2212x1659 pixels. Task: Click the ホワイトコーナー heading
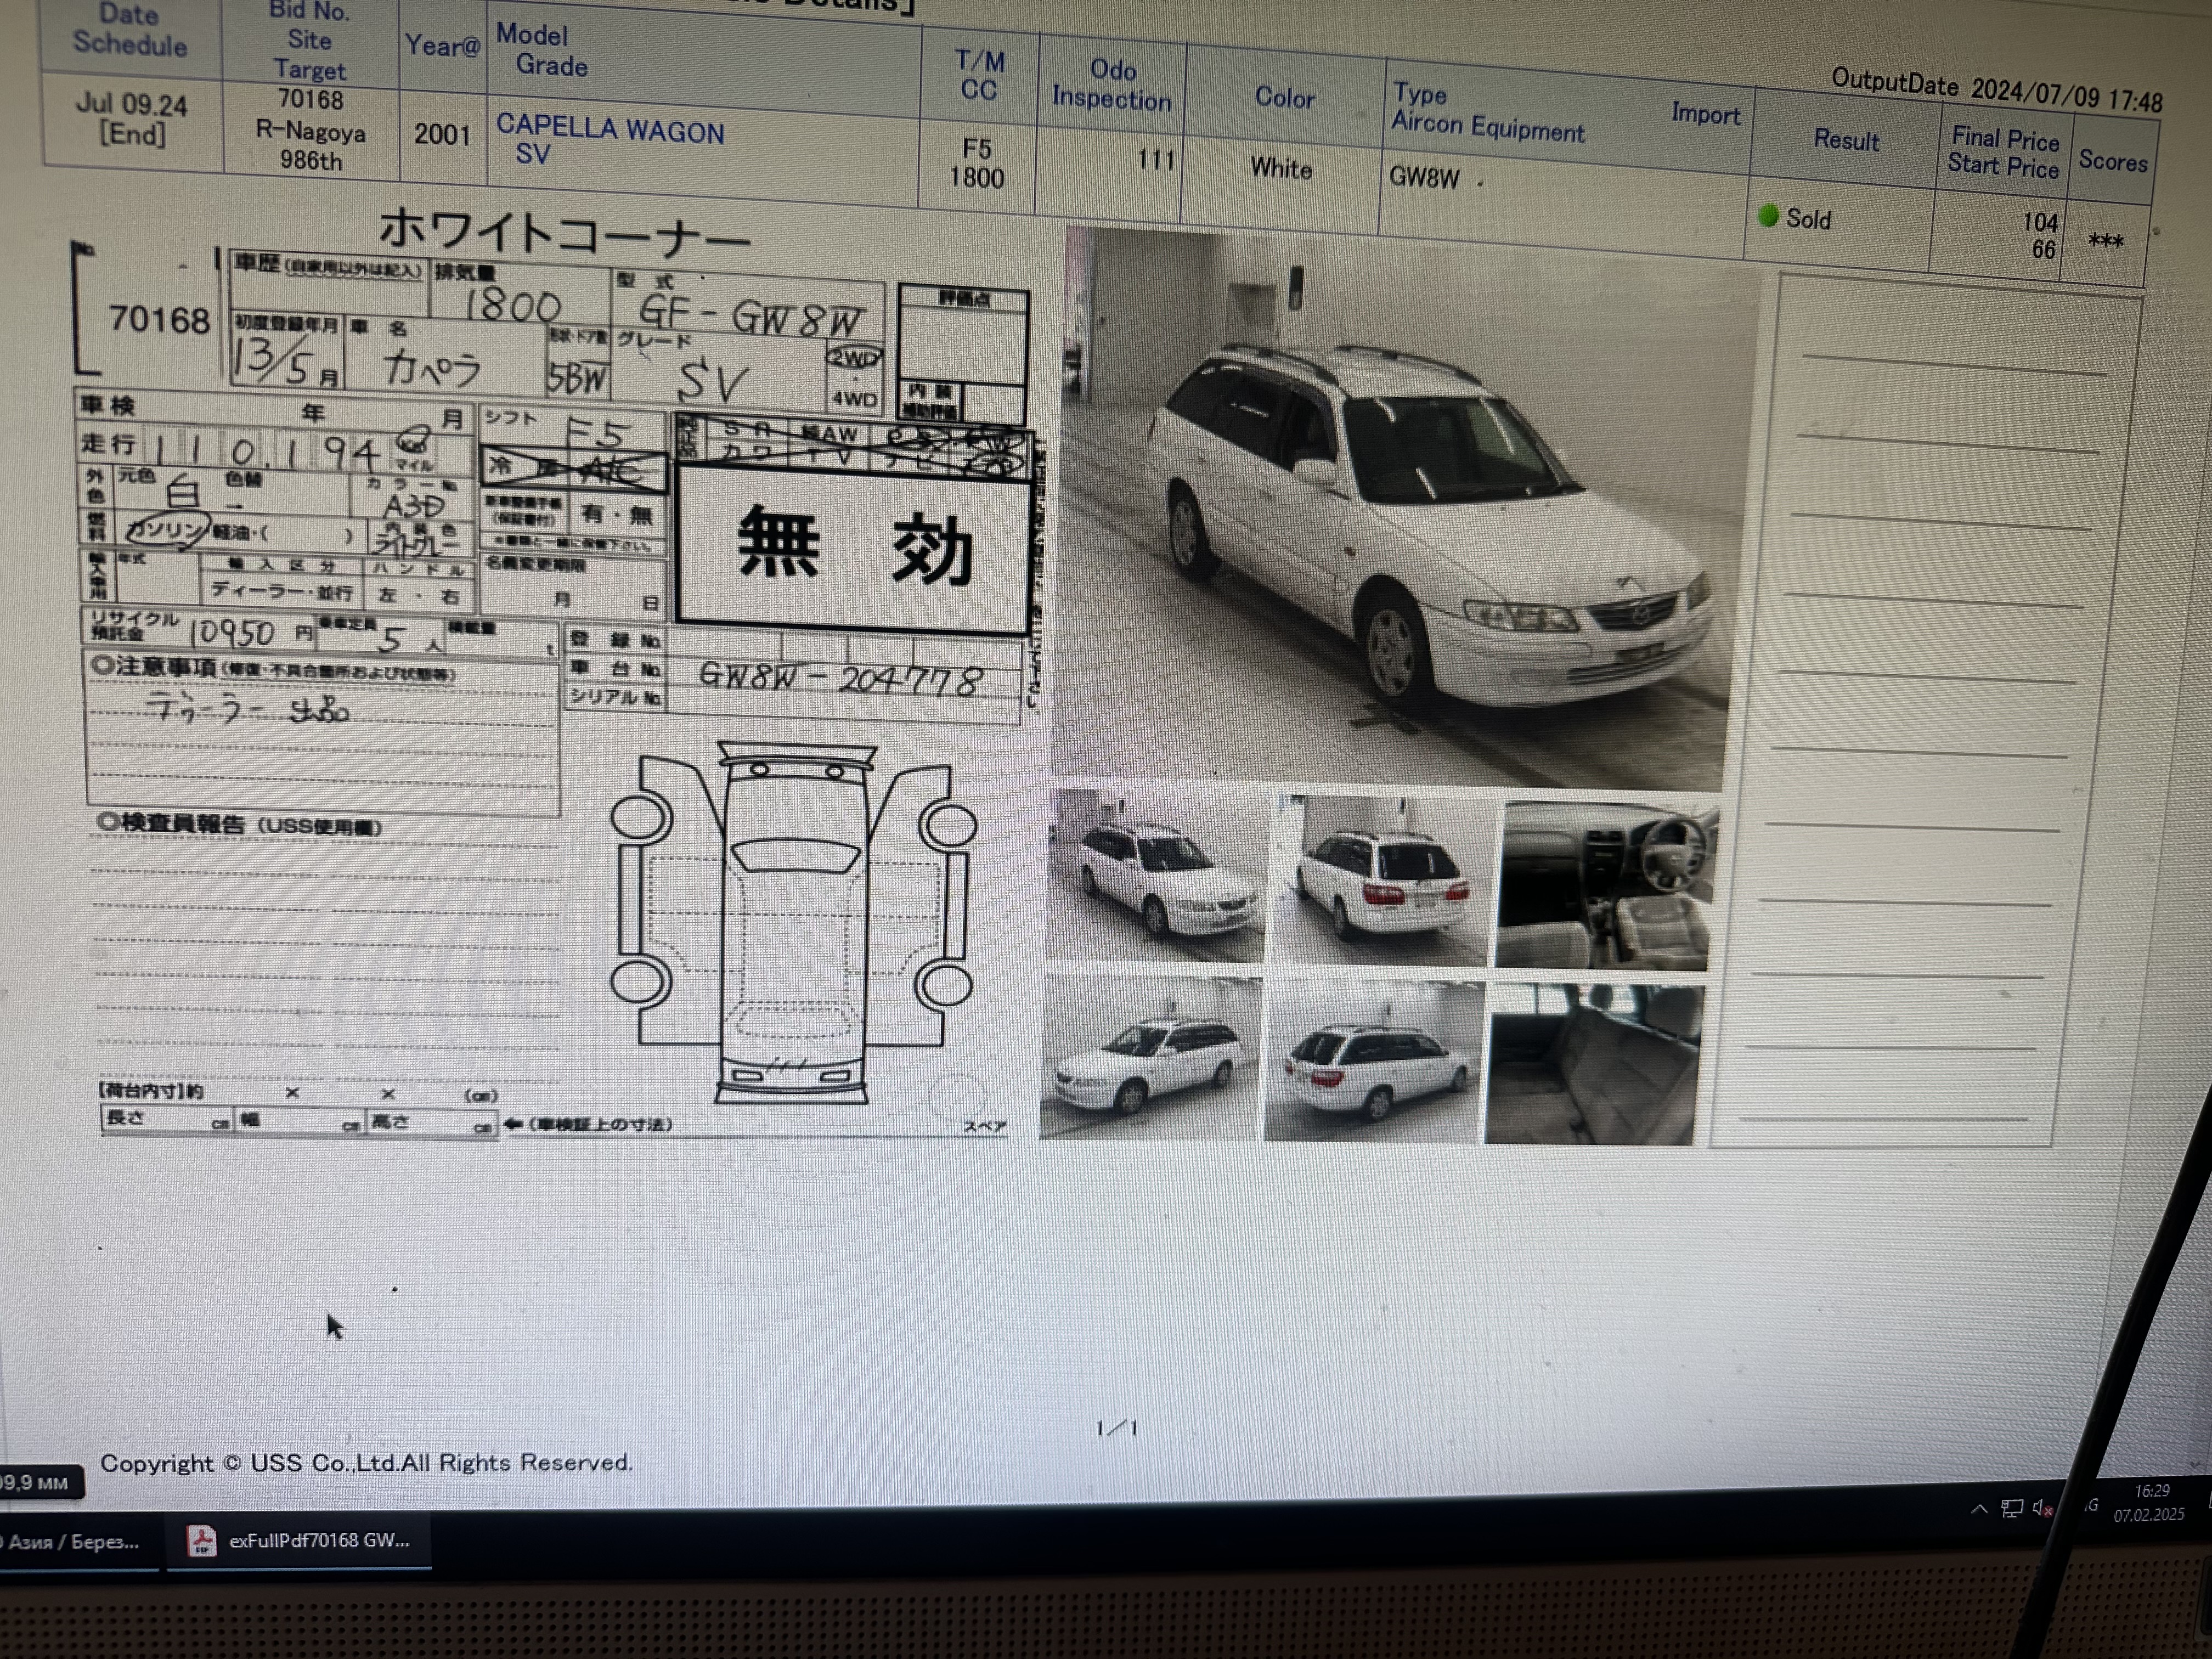tap(564, 233)
